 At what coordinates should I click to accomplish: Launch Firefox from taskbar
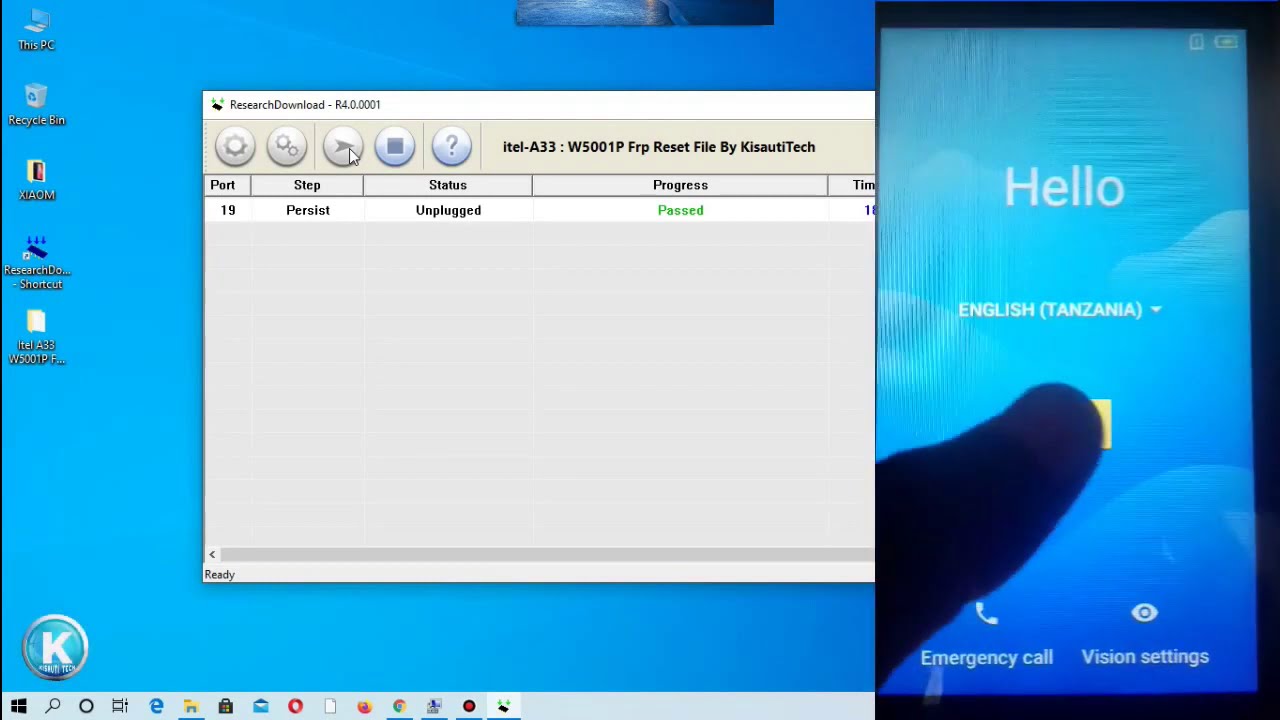click(364, 706)
